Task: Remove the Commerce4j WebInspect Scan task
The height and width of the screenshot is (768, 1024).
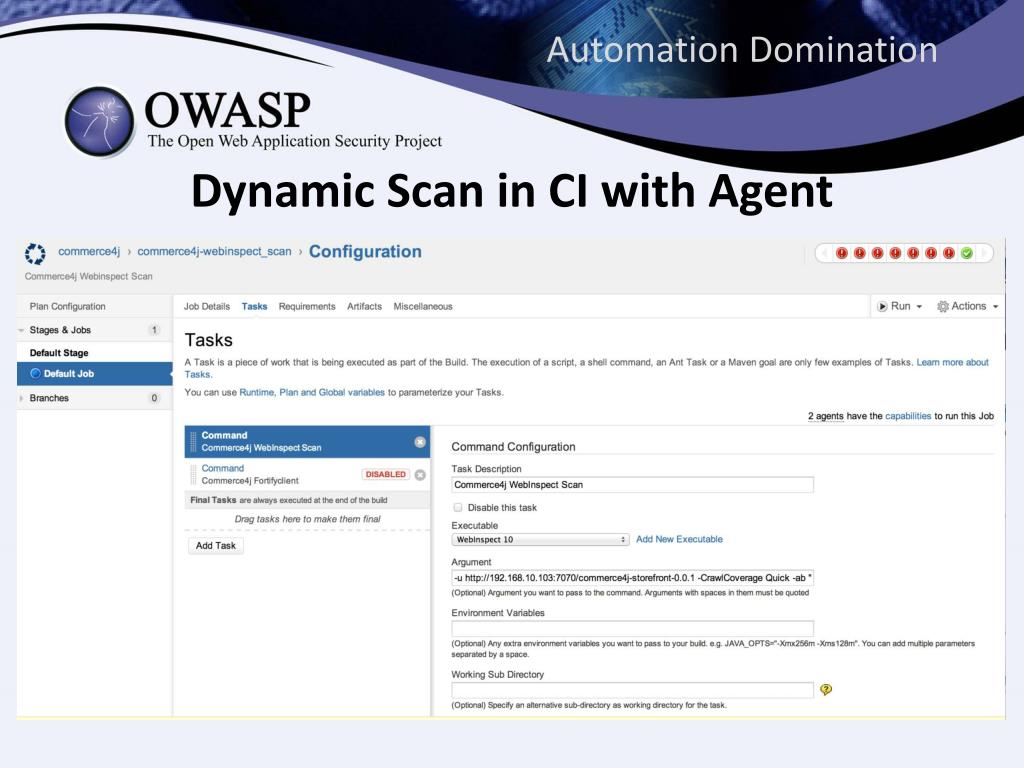Action: tap(420, 442)
